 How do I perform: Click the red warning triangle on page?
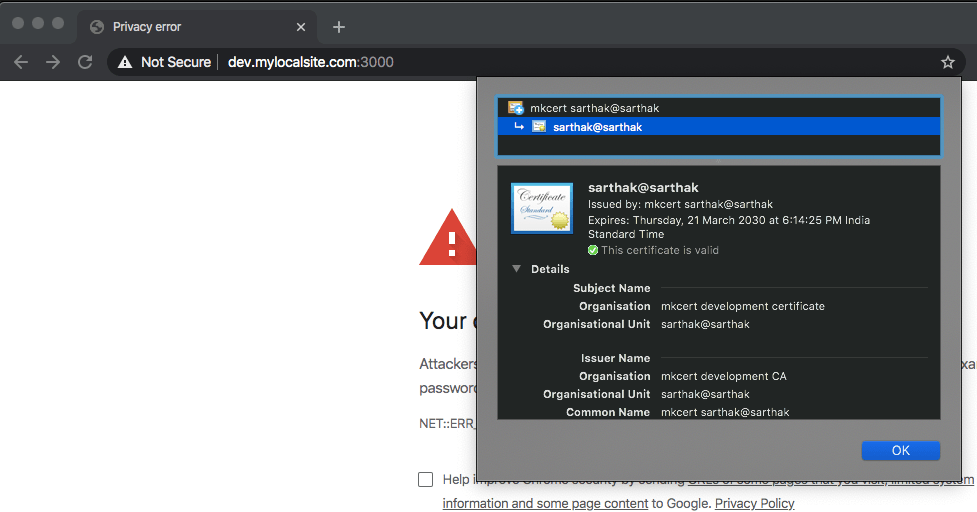coord(448,237)
